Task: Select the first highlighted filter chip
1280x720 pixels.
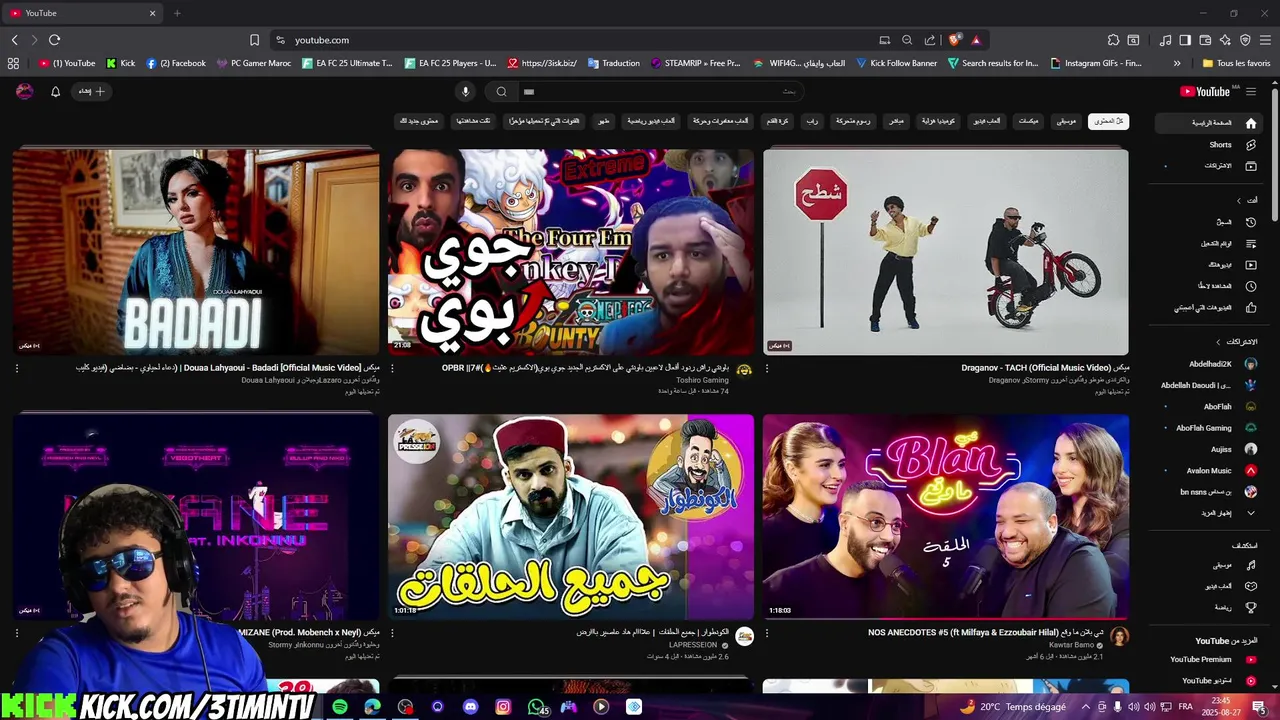Action: [x=1108, y=121]
